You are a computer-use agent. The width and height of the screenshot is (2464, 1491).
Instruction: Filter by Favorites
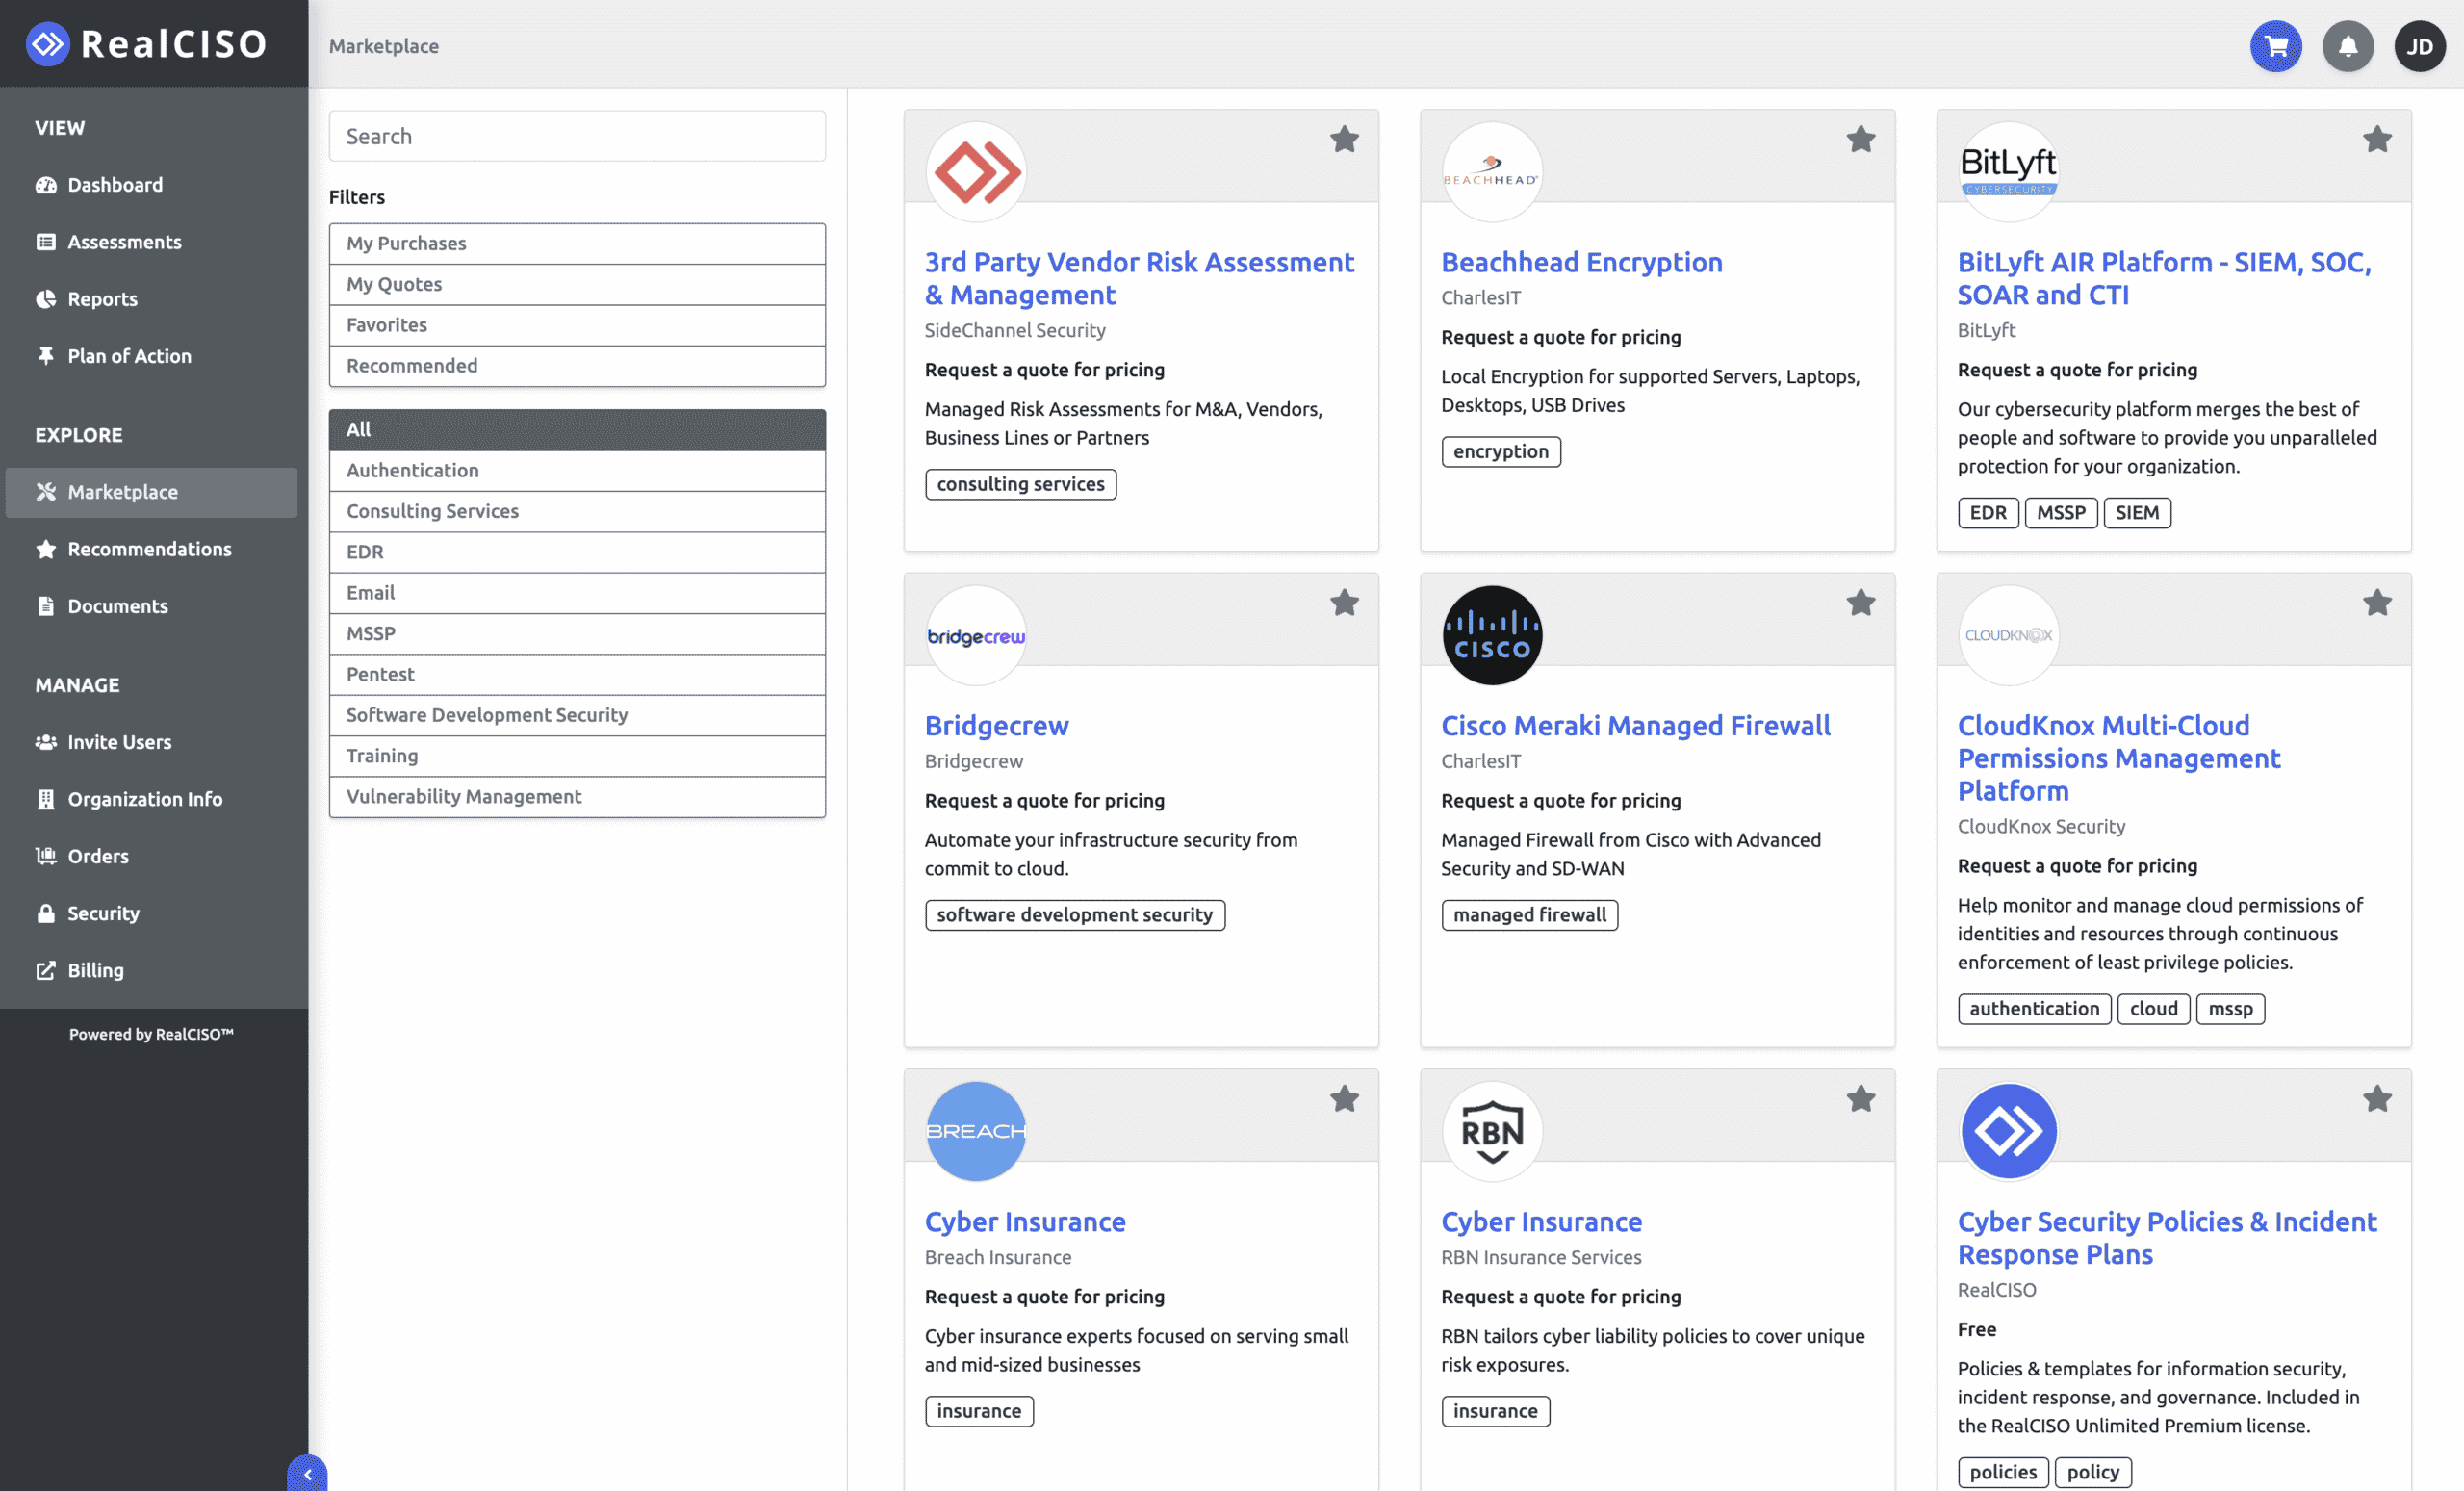[577, 325]
